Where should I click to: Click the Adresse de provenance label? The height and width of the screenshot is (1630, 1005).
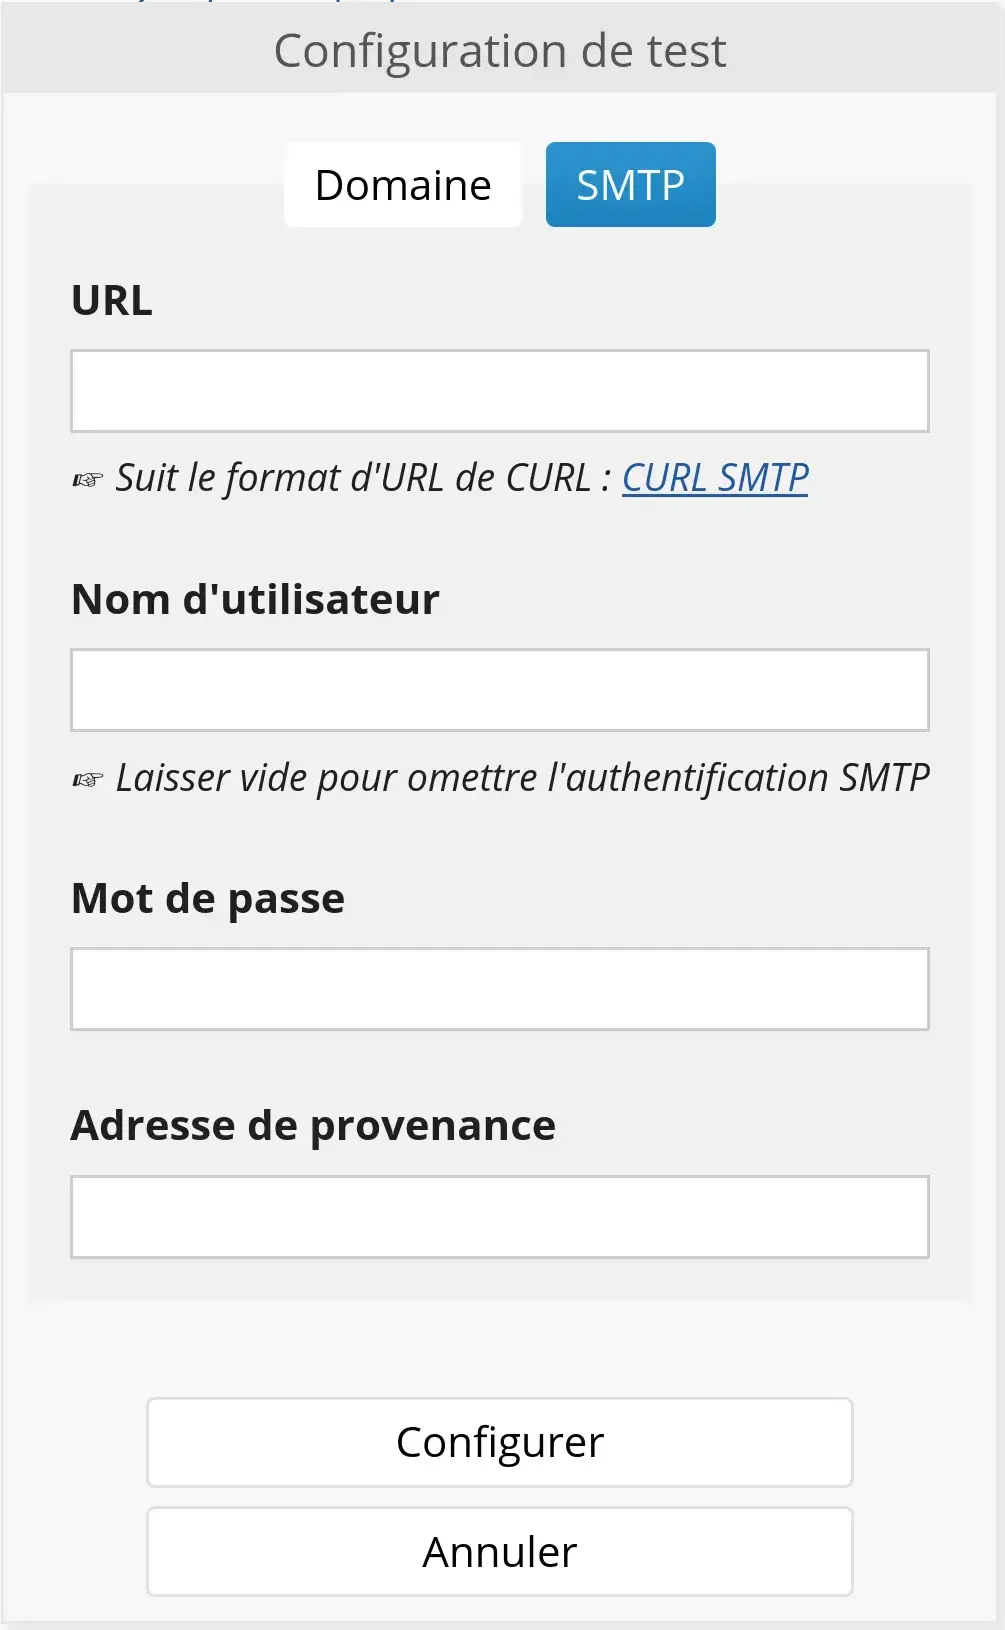[313, 1126]
